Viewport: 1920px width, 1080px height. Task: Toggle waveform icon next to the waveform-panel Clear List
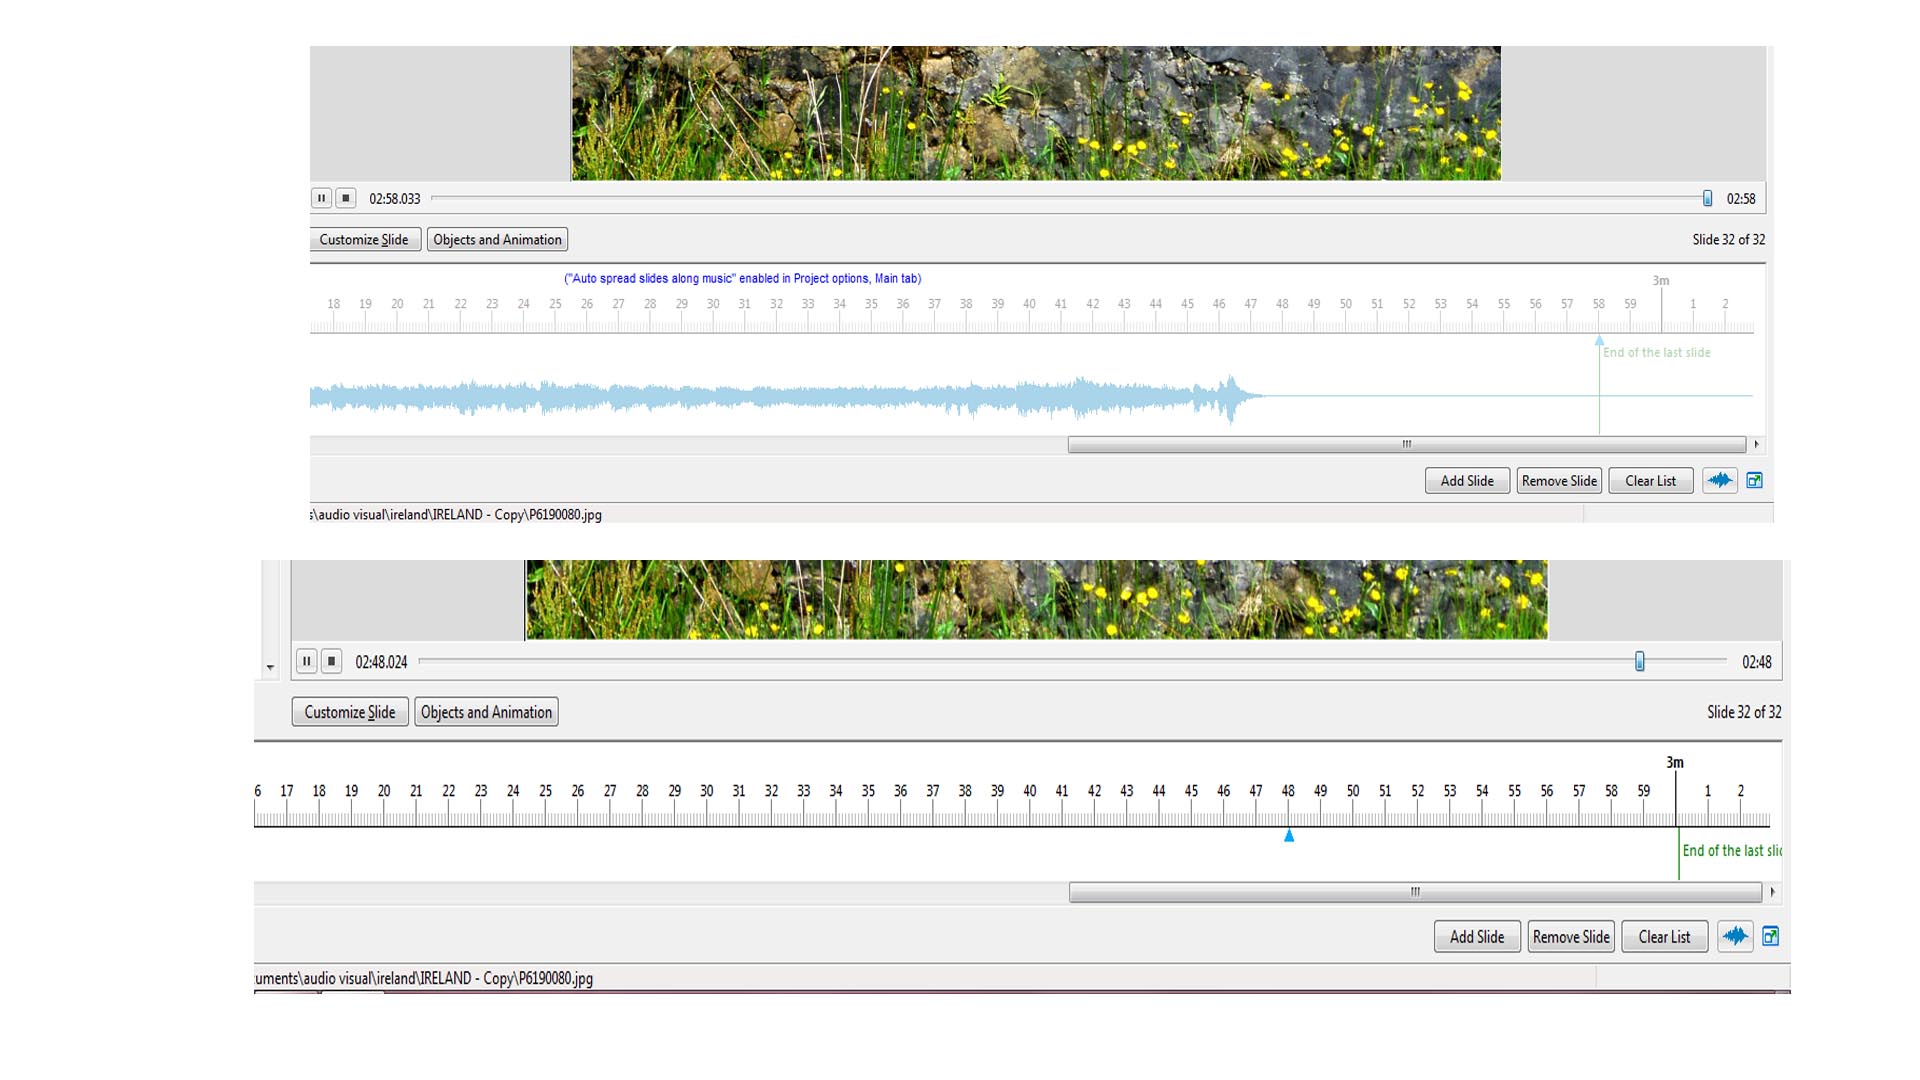pos(1719,481)
